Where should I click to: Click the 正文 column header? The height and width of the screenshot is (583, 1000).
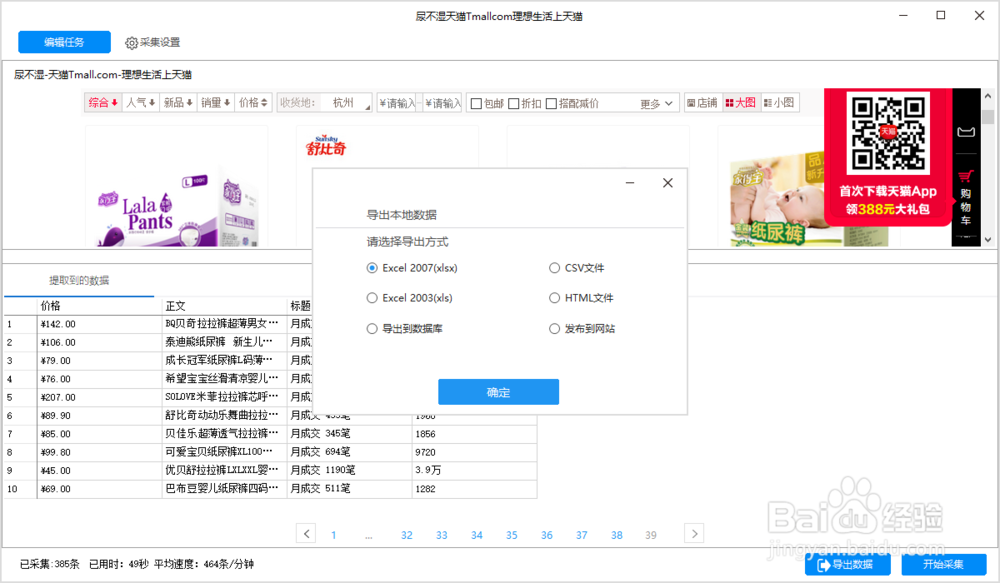pos(224,306)
